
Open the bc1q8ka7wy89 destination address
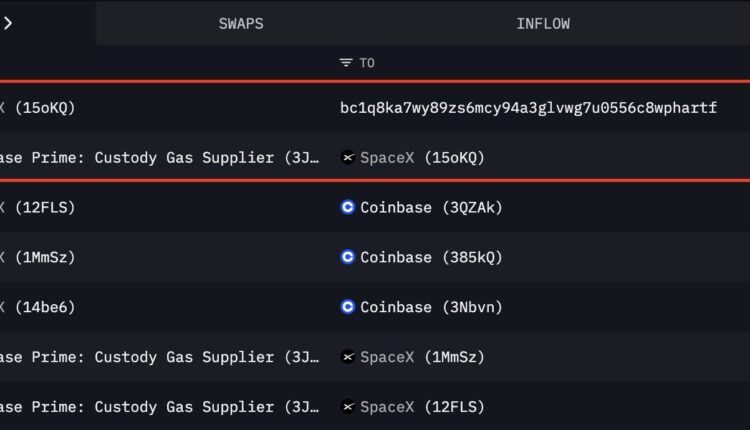click(x=528, y=107)
